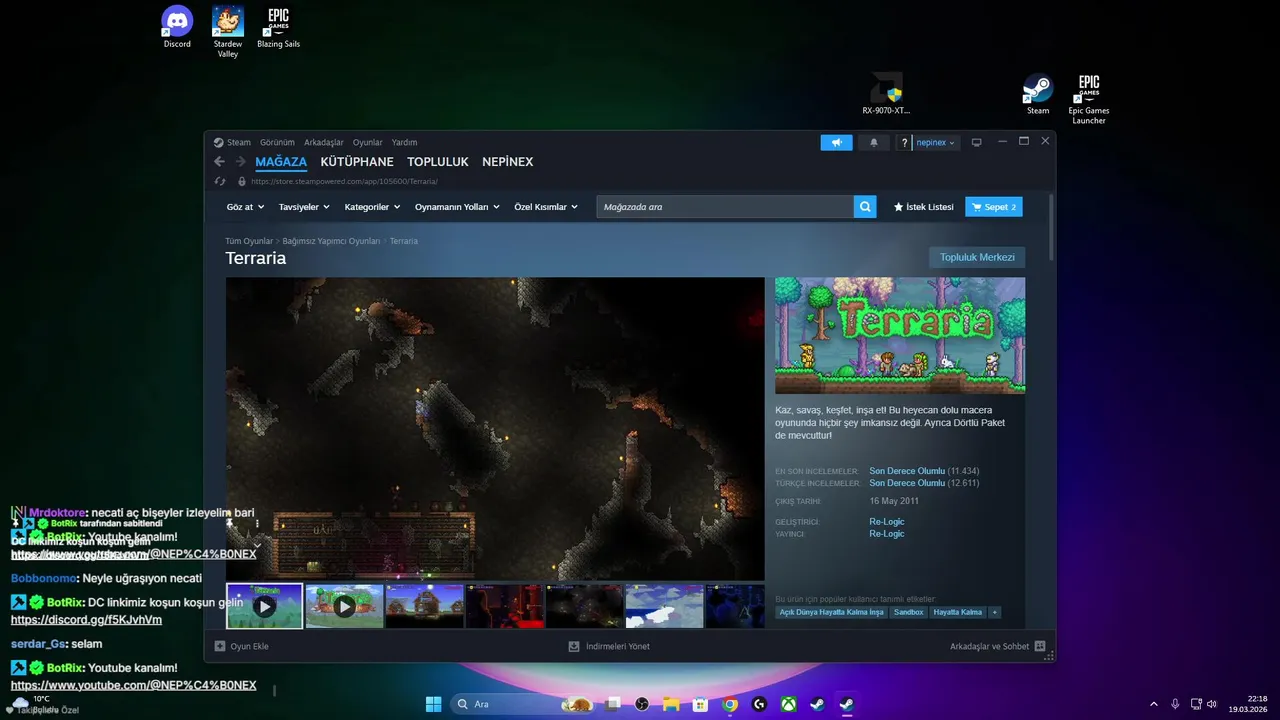
Task: Expand the nepinex account dropdown
Action: point(936,143)
